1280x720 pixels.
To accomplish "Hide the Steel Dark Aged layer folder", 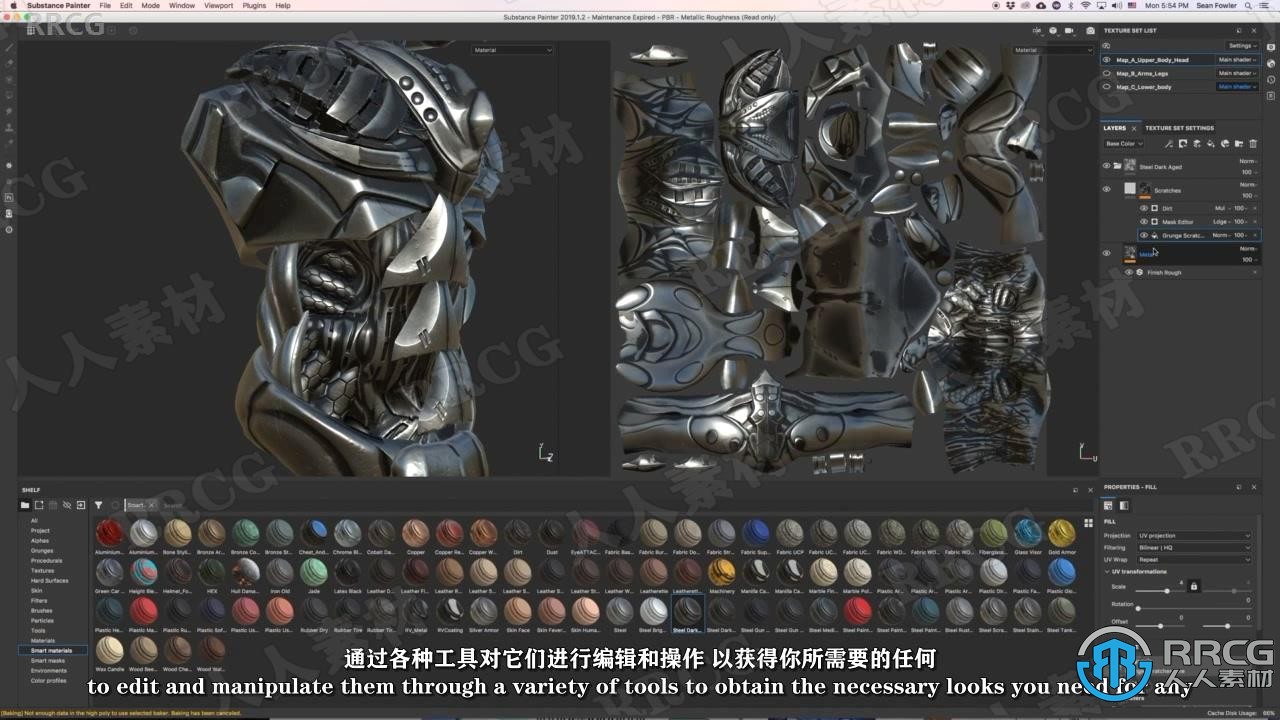I will [x=1106, y=166].
